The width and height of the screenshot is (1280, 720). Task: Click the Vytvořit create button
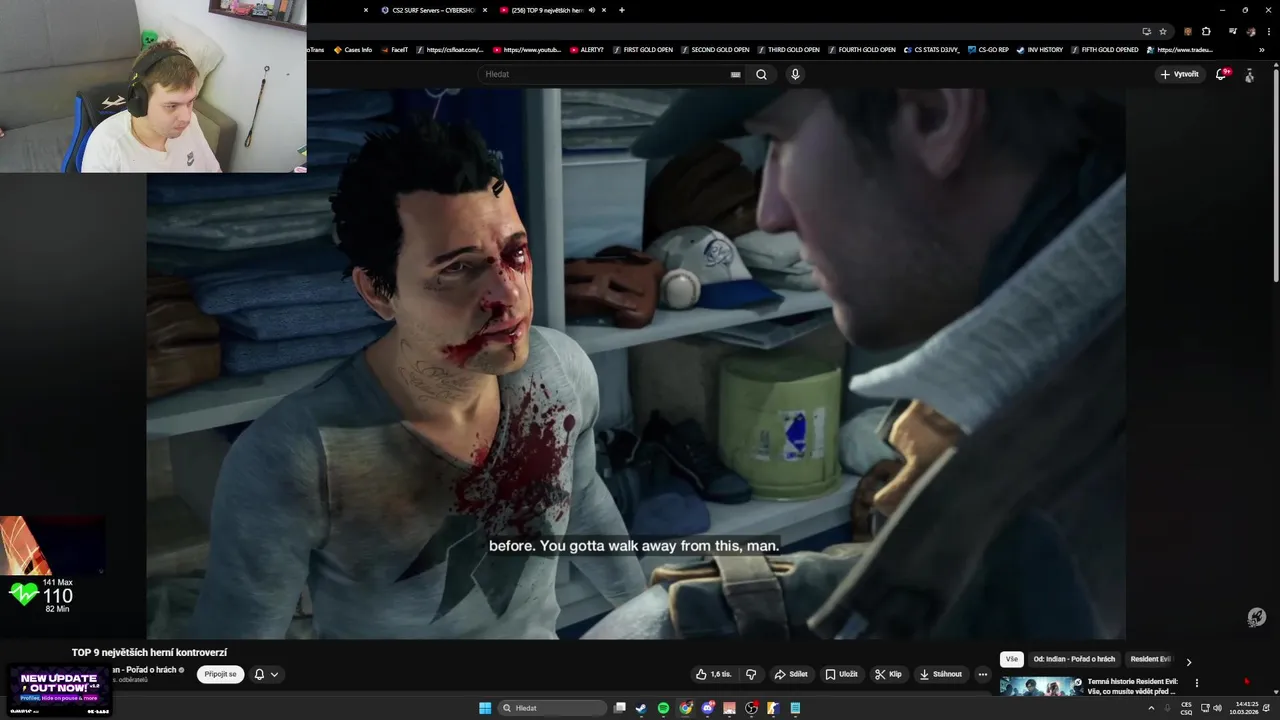[1180, 74]
